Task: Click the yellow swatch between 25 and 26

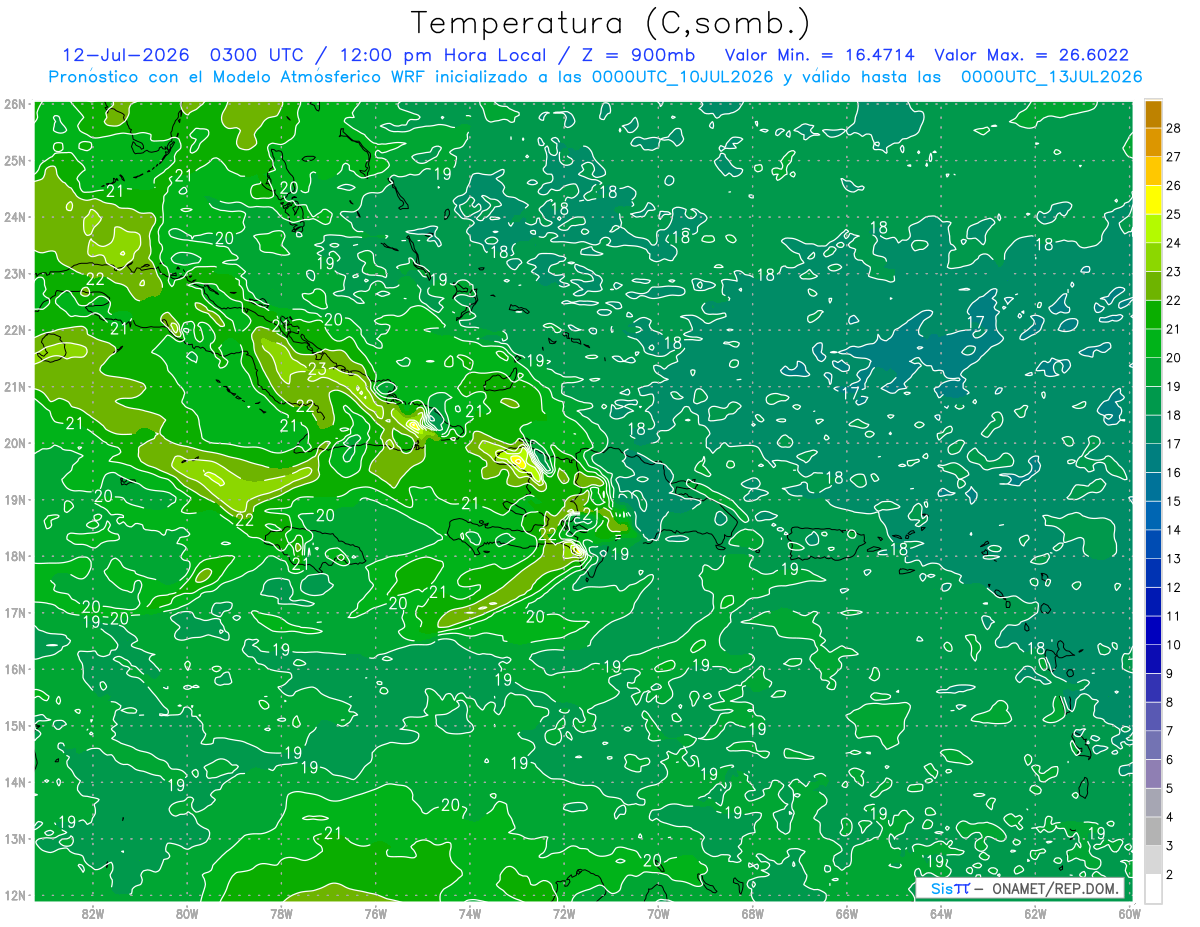Action: 1153,200
